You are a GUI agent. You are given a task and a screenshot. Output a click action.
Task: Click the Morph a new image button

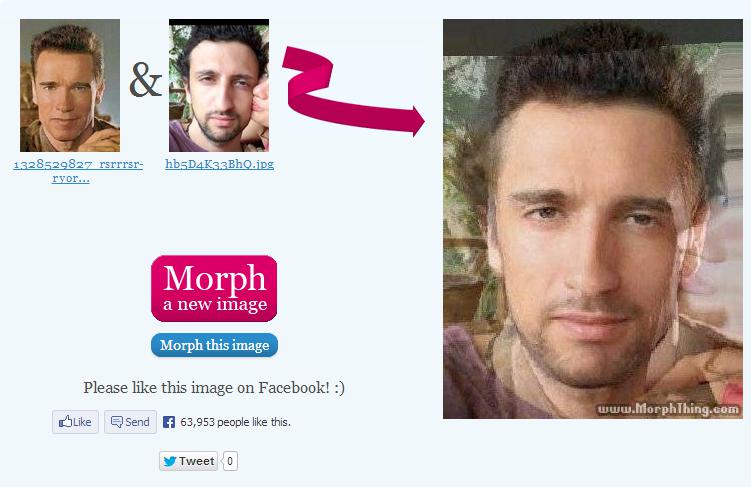click(x=214, y=288)
